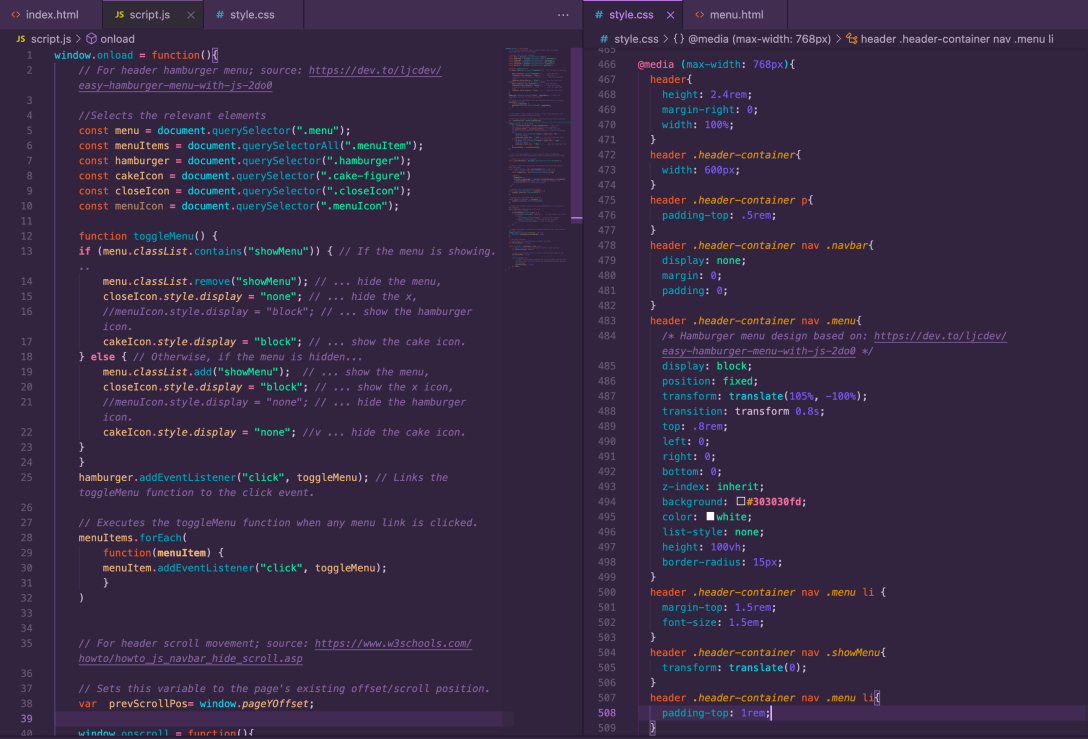Open the w3schools.com link in script.js comment
Image resolution: width=1088 pixels, height=739 pixels.
392,643
